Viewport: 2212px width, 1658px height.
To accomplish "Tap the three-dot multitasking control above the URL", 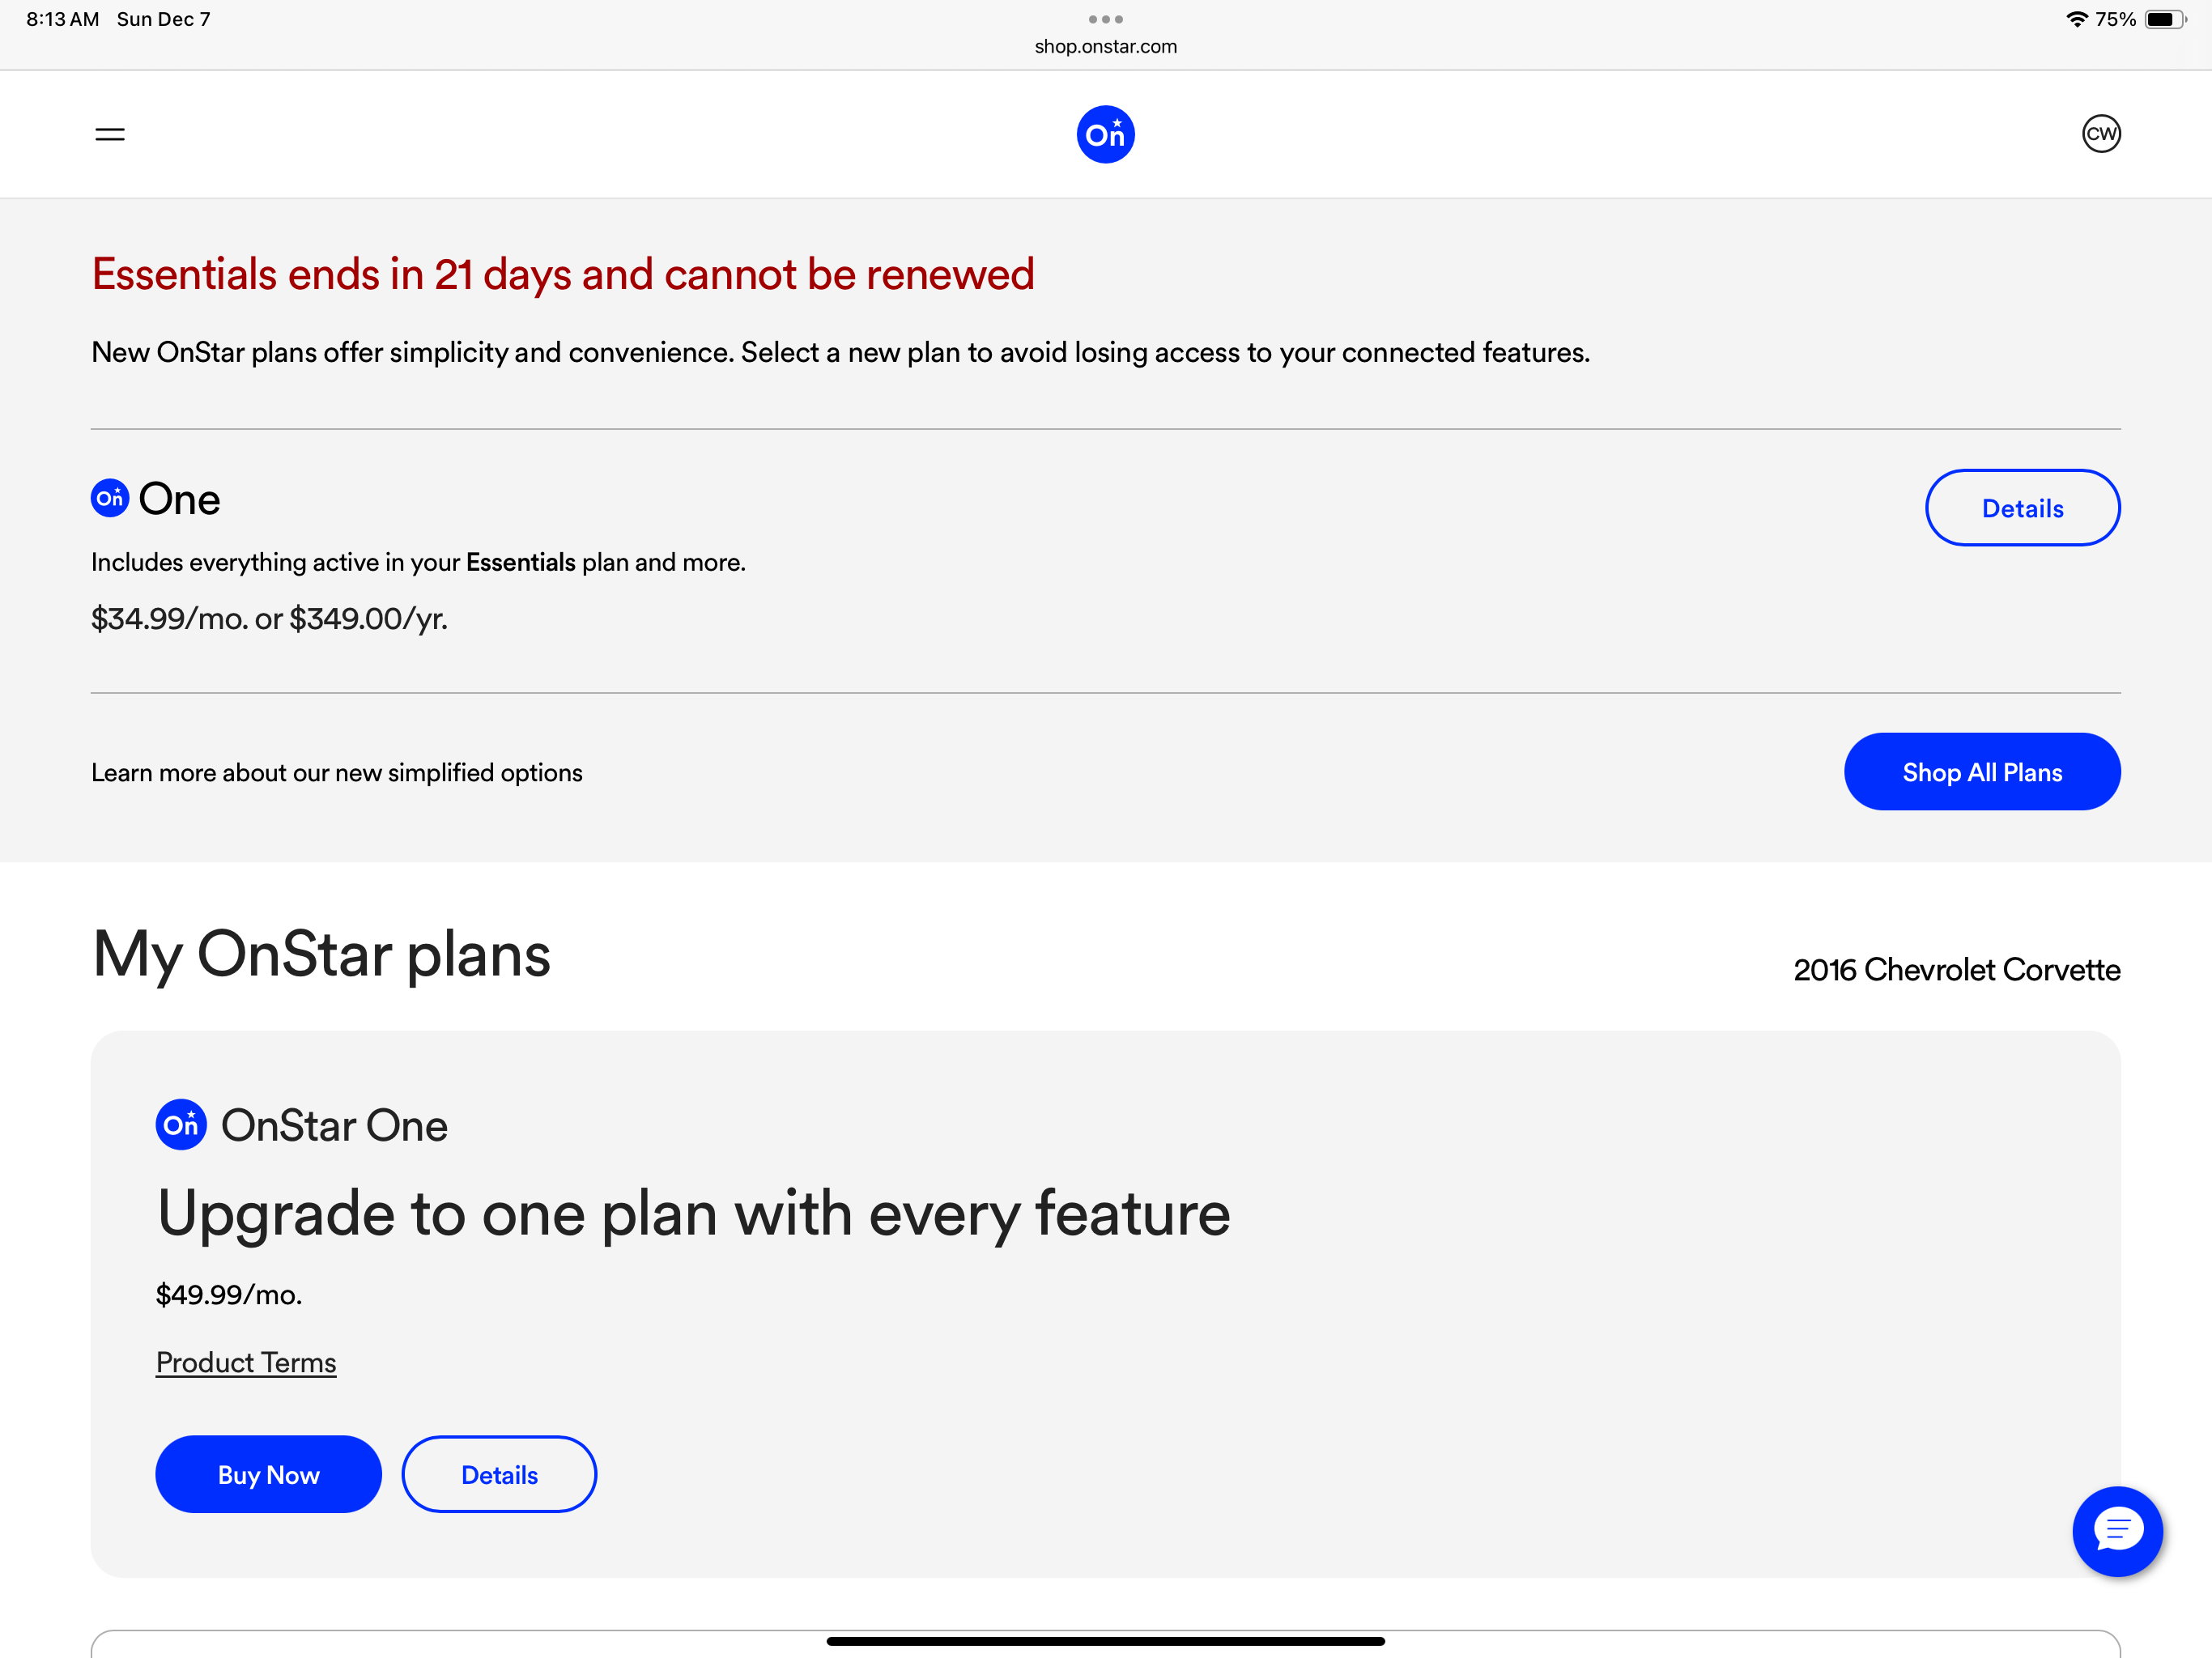I will pyautogui.click(x=1105, y=19).
